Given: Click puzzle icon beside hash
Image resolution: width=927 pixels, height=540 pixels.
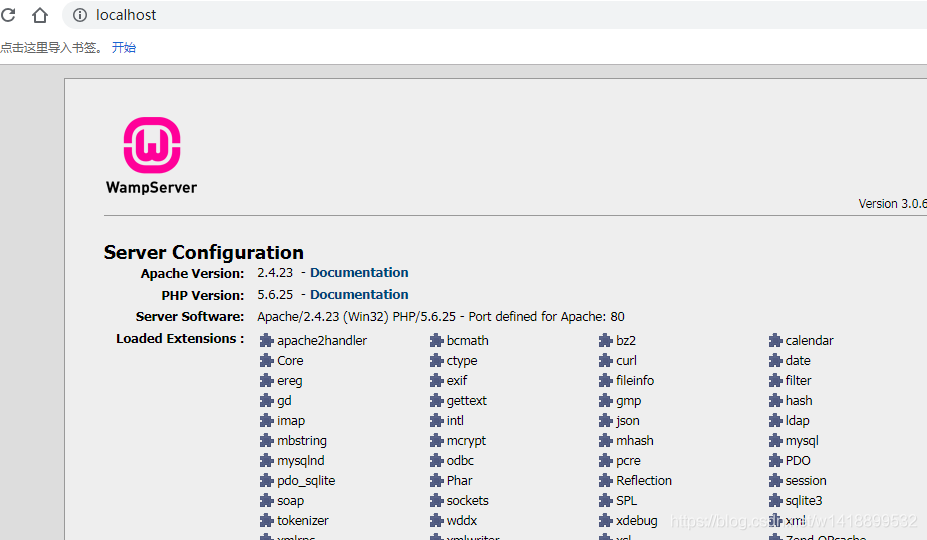Looking at the screenshot, I should point(775,401).
